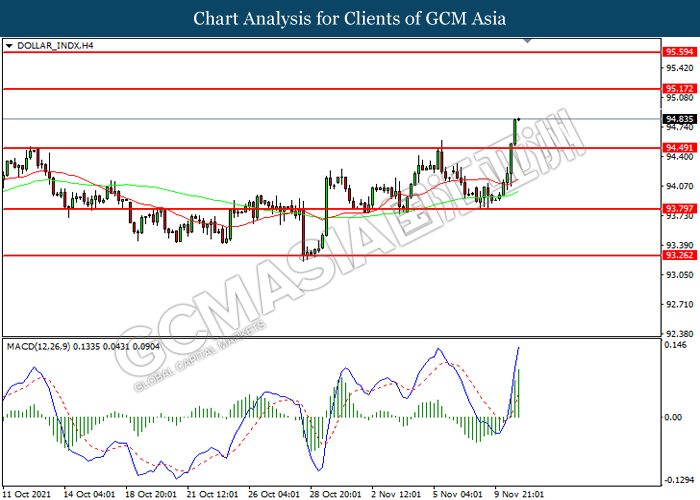Select the DOLLAR_INDX.H4 chart label

(55, 46)
